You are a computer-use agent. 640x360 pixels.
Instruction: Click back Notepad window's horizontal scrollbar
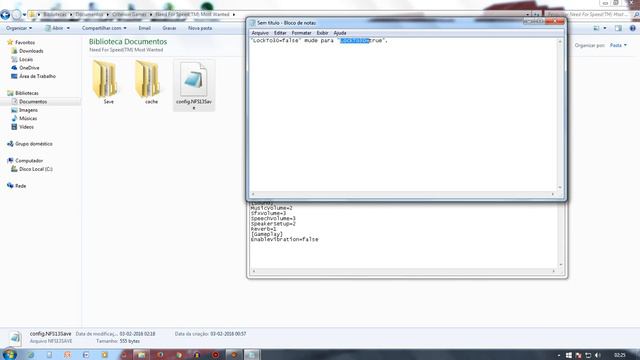(404, 271)
